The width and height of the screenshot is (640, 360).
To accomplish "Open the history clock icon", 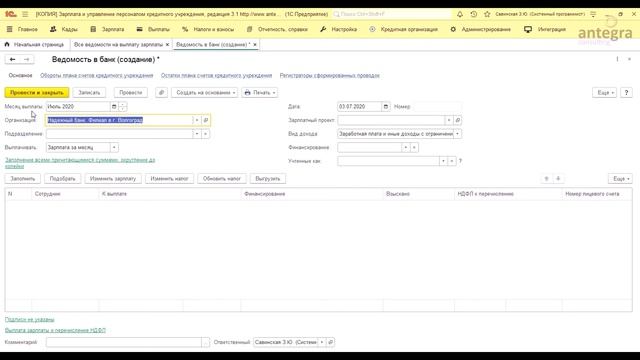I will [x=473, y=14].
